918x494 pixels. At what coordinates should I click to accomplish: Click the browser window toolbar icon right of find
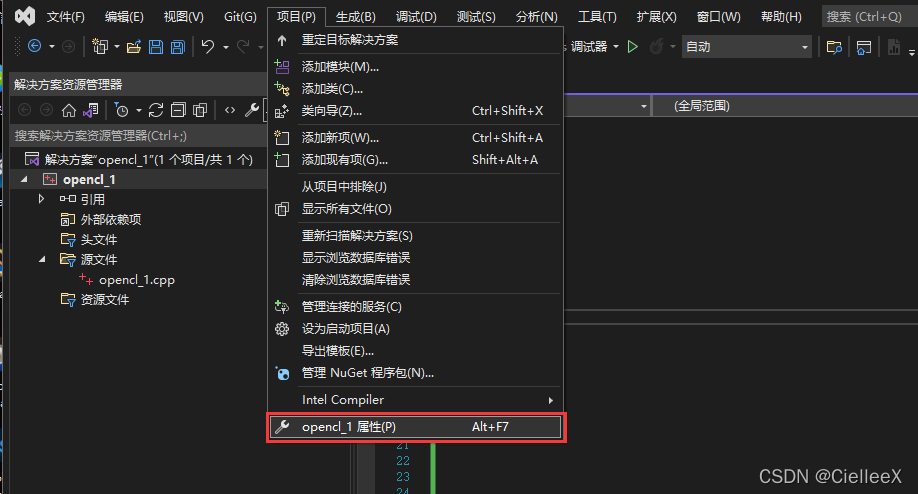click(864, 47)
